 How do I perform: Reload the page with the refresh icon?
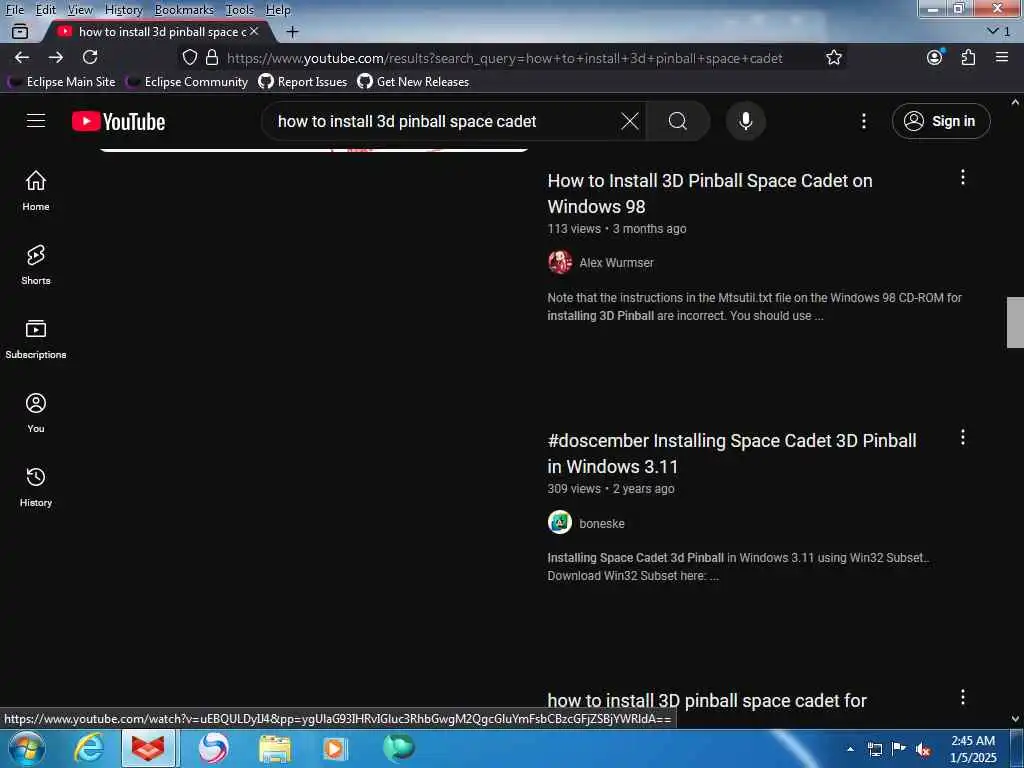click(90, 57)
